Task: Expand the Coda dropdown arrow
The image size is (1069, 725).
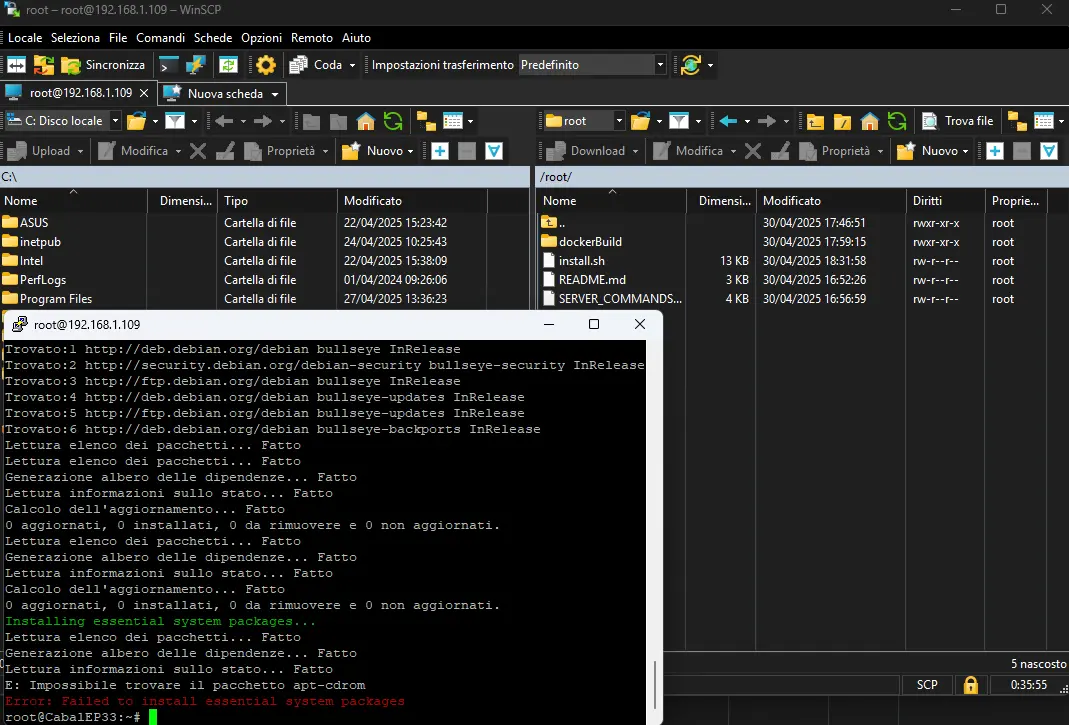Action: click(x=352, y=65)
